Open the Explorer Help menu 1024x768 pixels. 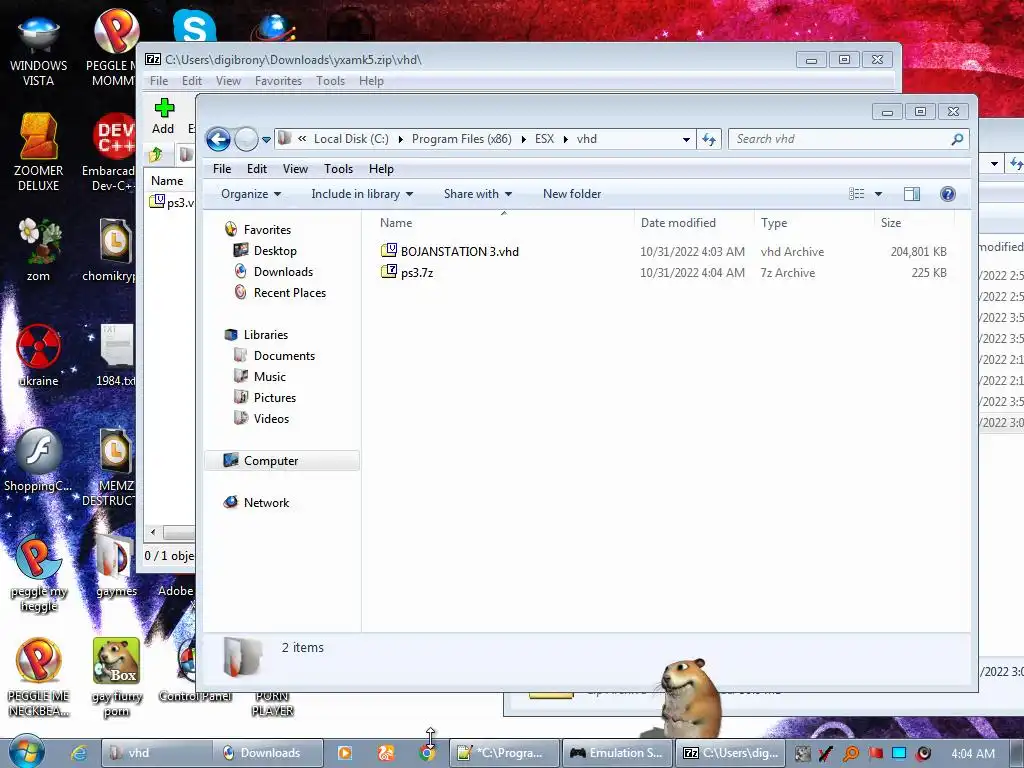(x=381, y=169)
